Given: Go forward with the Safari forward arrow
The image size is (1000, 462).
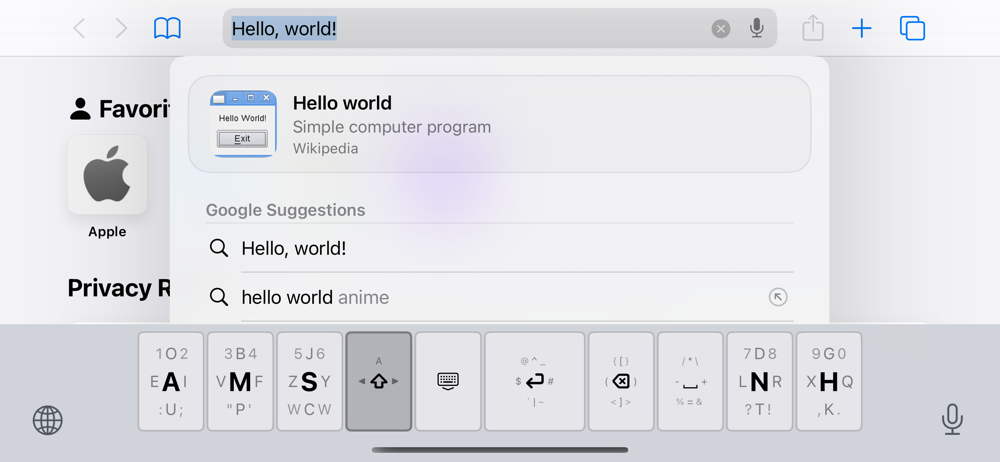Looking at the screenshot, I should click(121, 29).
